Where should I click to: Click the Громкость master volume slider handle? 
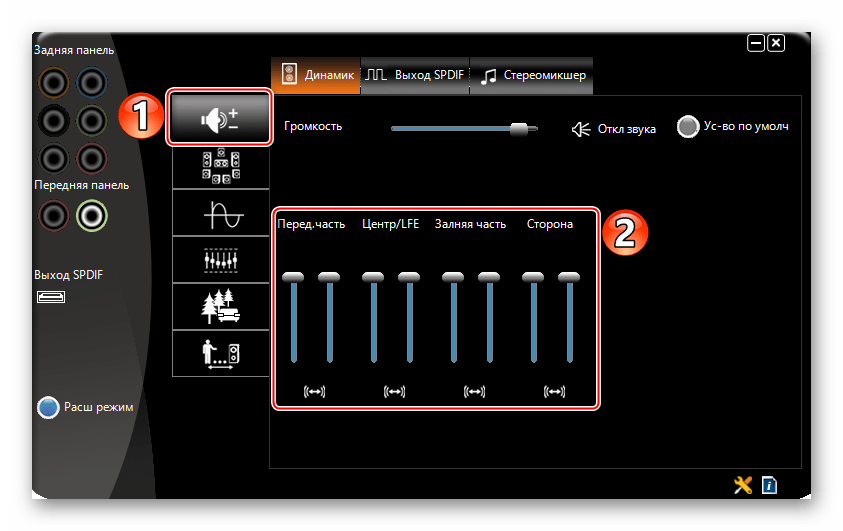tap(518, 128)
